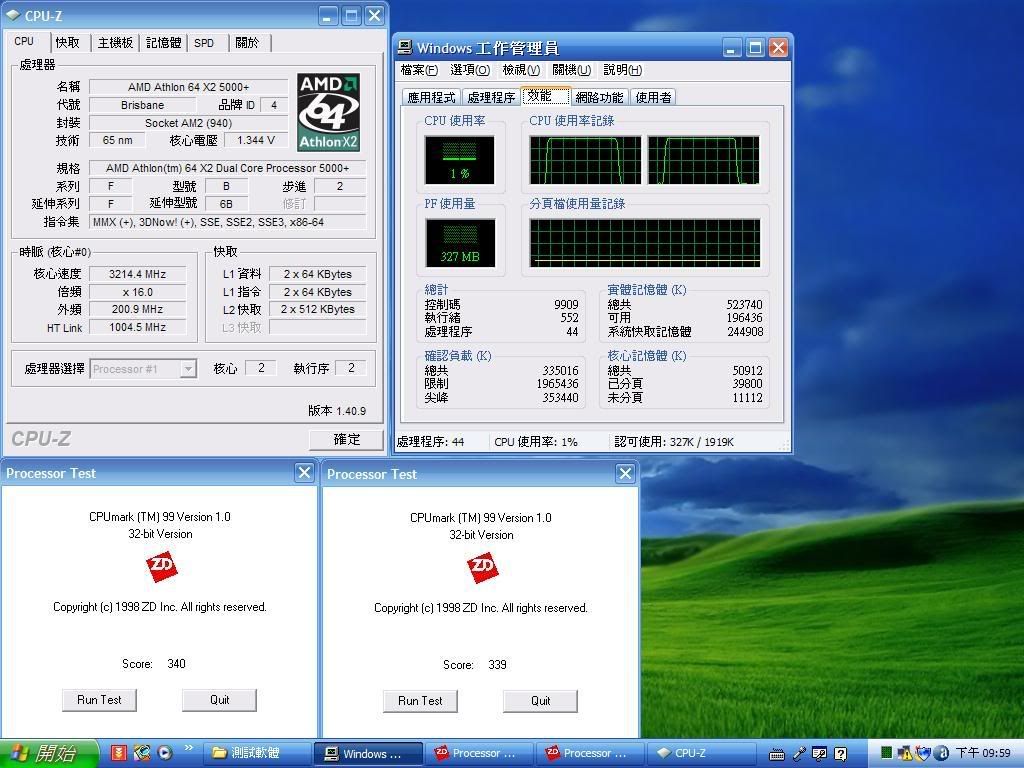
Task: Click the language bar options icon
Action: (819, 754)
